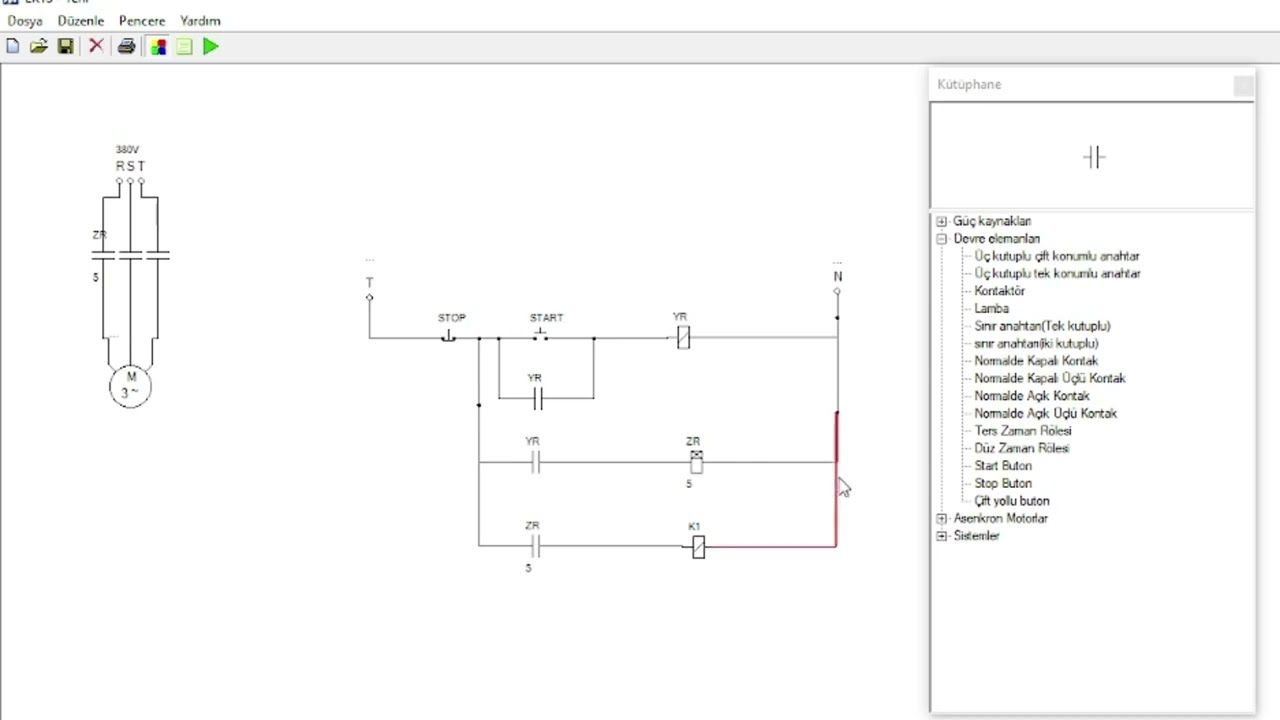Viewport: 1280px width, 720px height.
Task: Choose Start Buton from the library
Action: pos(1003,466)
